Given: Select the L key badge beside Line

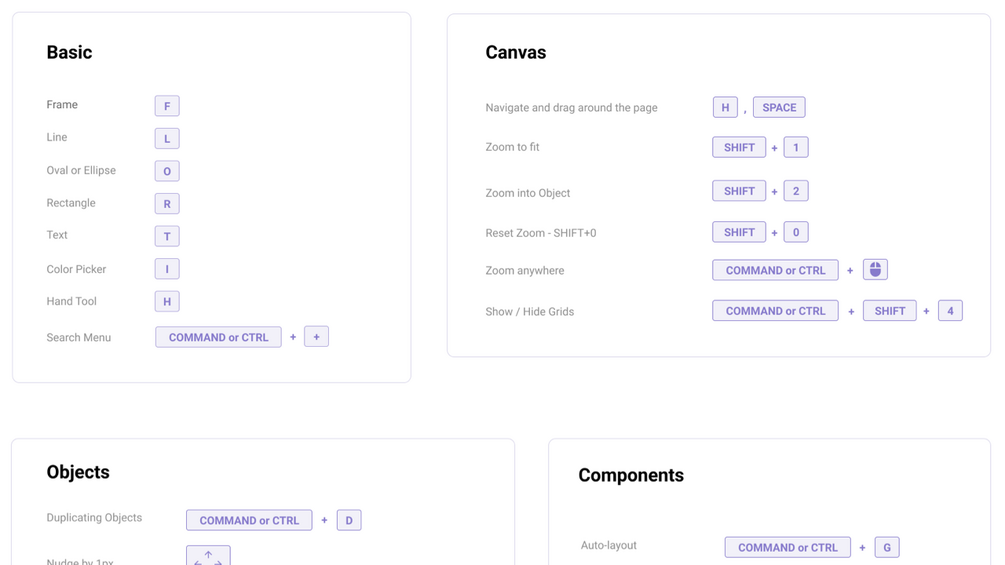Looking at the screenshot, I should 167,138.
